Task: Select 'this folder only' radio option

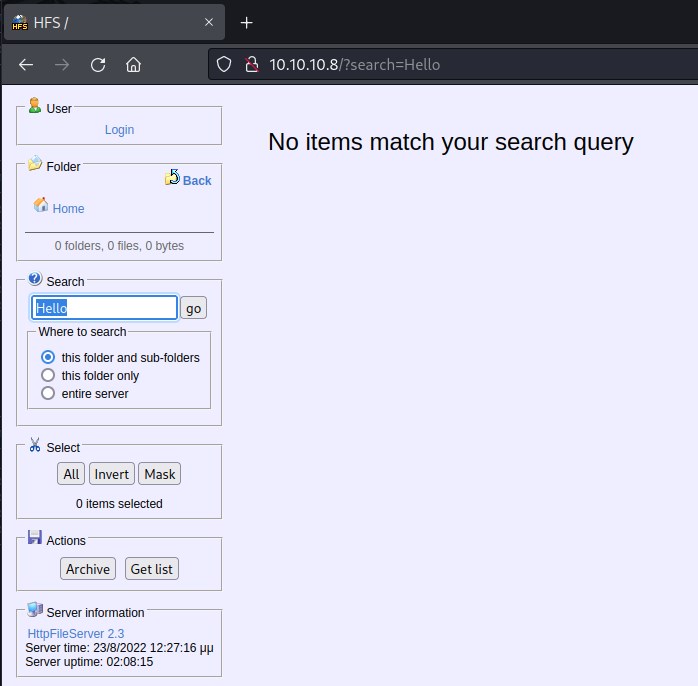Action: point(48,375)
